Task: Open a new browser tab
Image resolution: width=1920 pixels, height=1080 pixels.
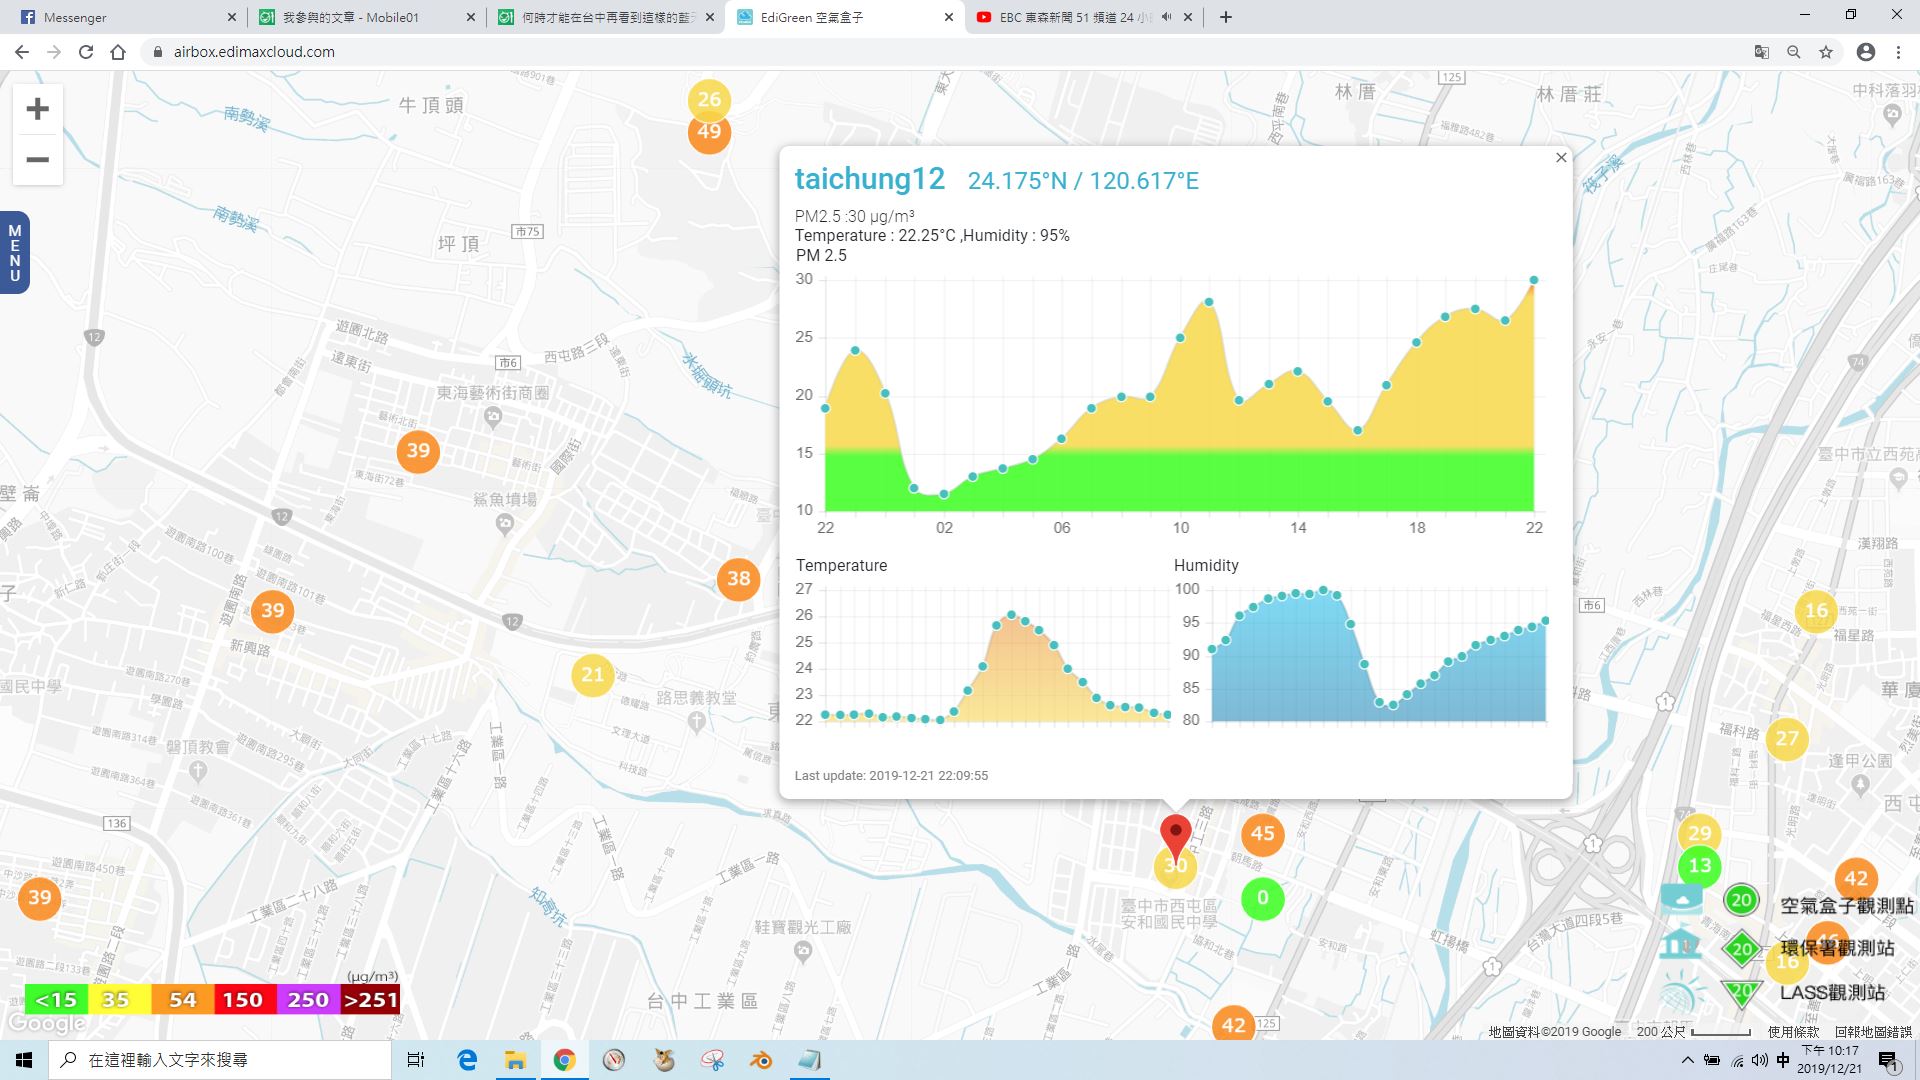Action: (x=1226, y=17)
